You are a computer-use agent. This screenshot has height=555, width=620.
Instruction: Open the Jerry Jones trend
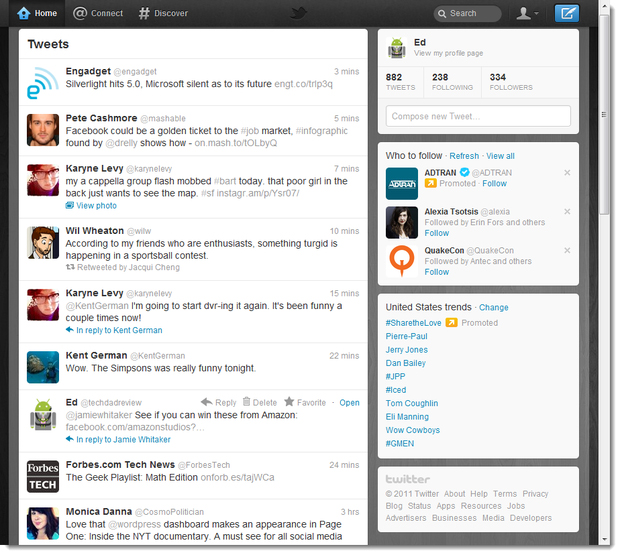(406, 350)
